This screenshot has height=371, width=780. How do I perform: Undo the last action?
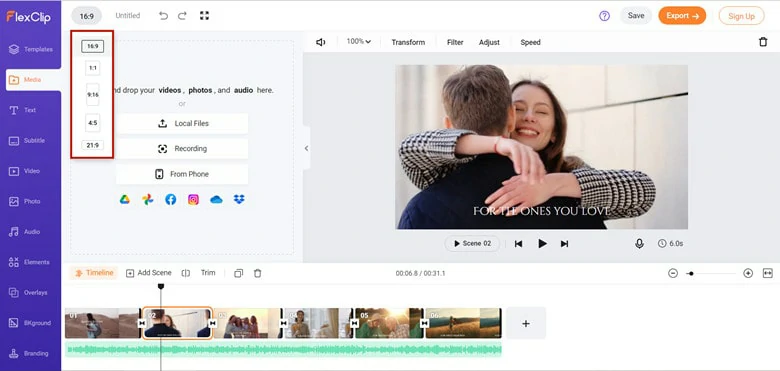coord(163,16)
